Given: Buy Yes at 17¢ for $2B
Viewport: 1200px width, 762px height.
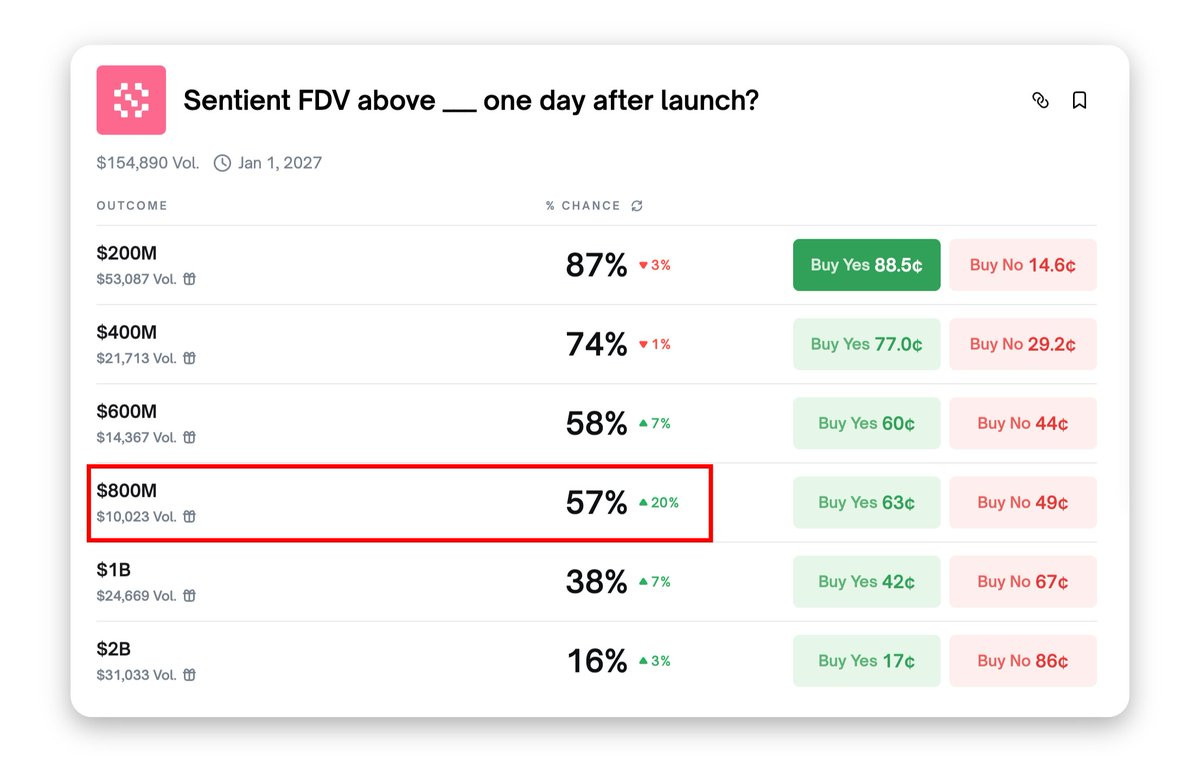Looking at the screenshot, I should click(x=867, y=661).
